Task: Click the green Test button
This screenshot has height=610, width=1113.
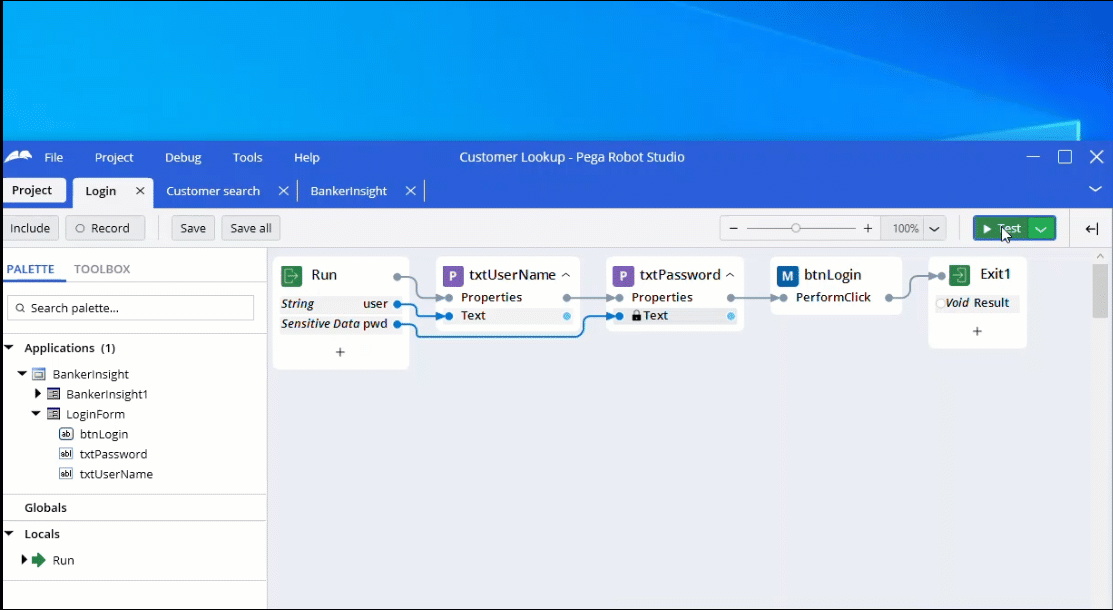Action: click(x=1002, y=229)
